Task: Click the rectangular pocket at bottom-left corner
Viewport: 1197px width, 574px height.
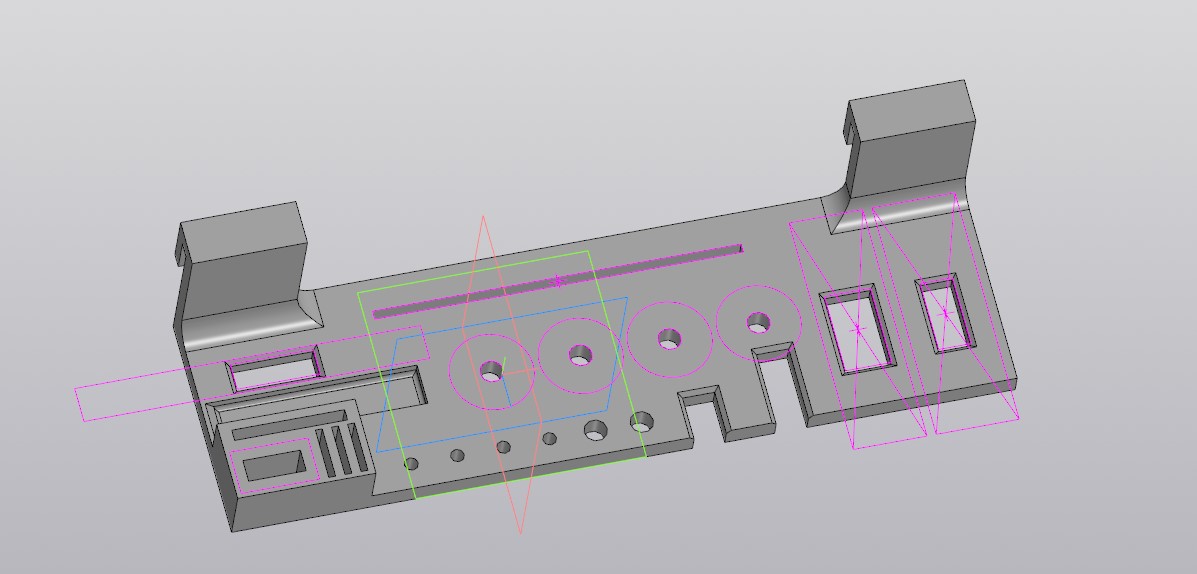Action: click(x=272, y=467)
